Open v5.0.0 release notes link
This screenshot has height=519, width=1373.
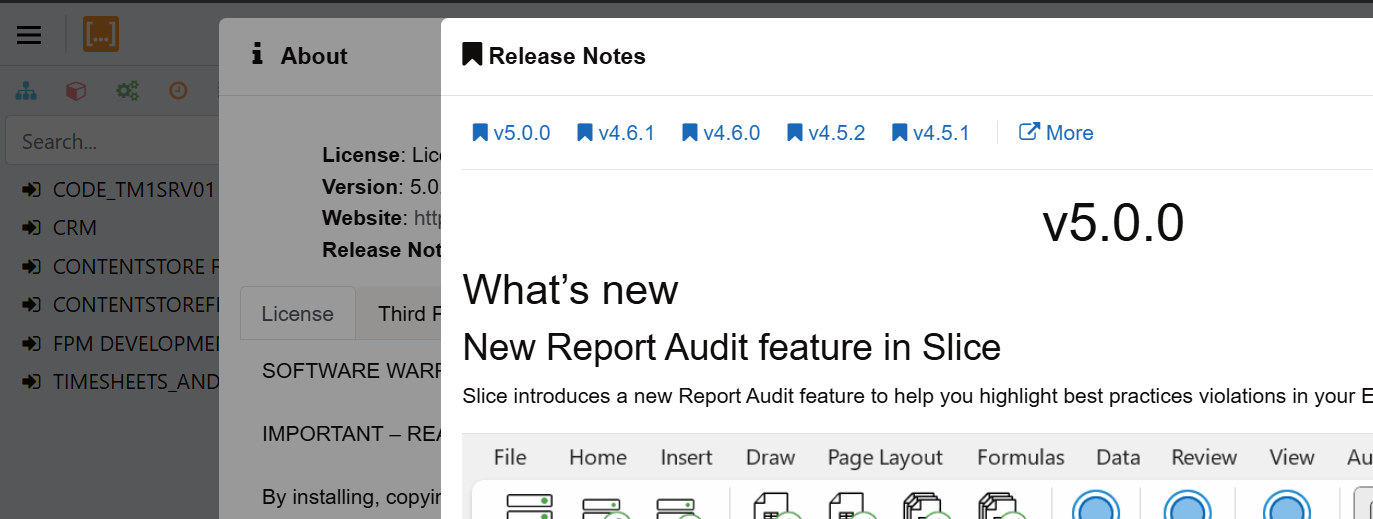tap(511, 133)
